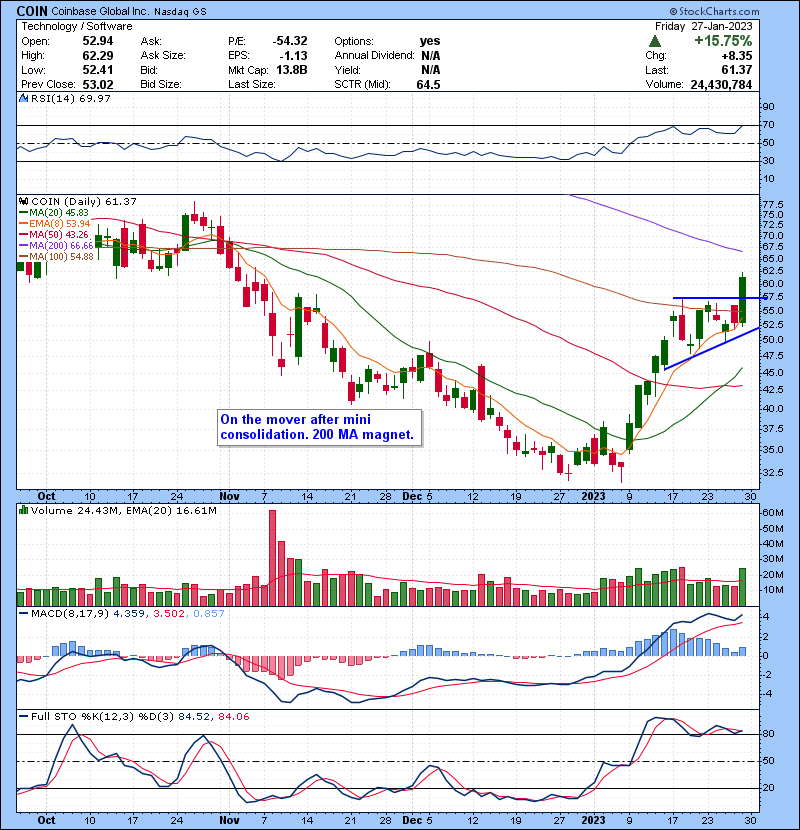Click the 77.5 price axis label
The image size is (800, 830).
tap(774, 204)
